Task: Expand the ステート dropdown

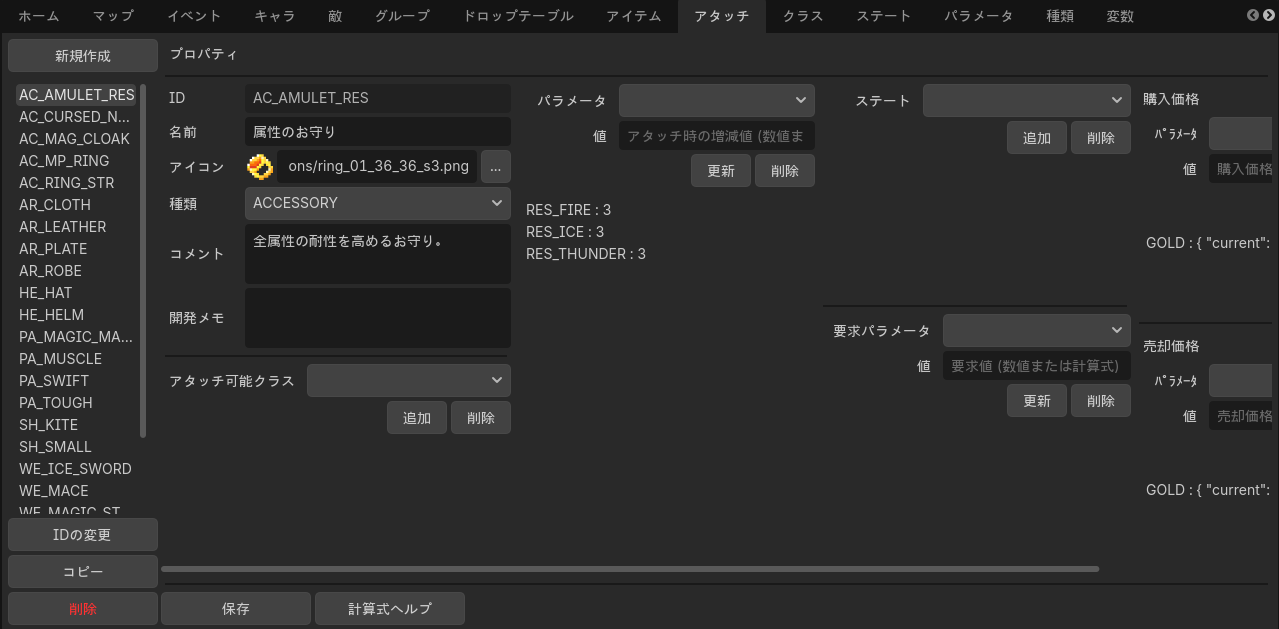Action: [1027, 100]
